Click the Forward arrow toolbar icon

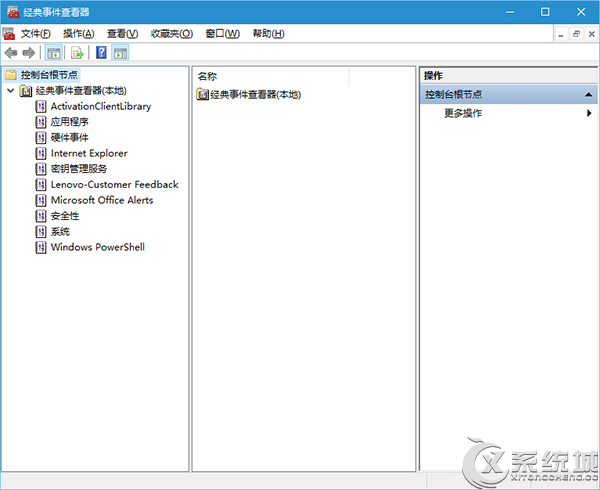tap(29, 53)
